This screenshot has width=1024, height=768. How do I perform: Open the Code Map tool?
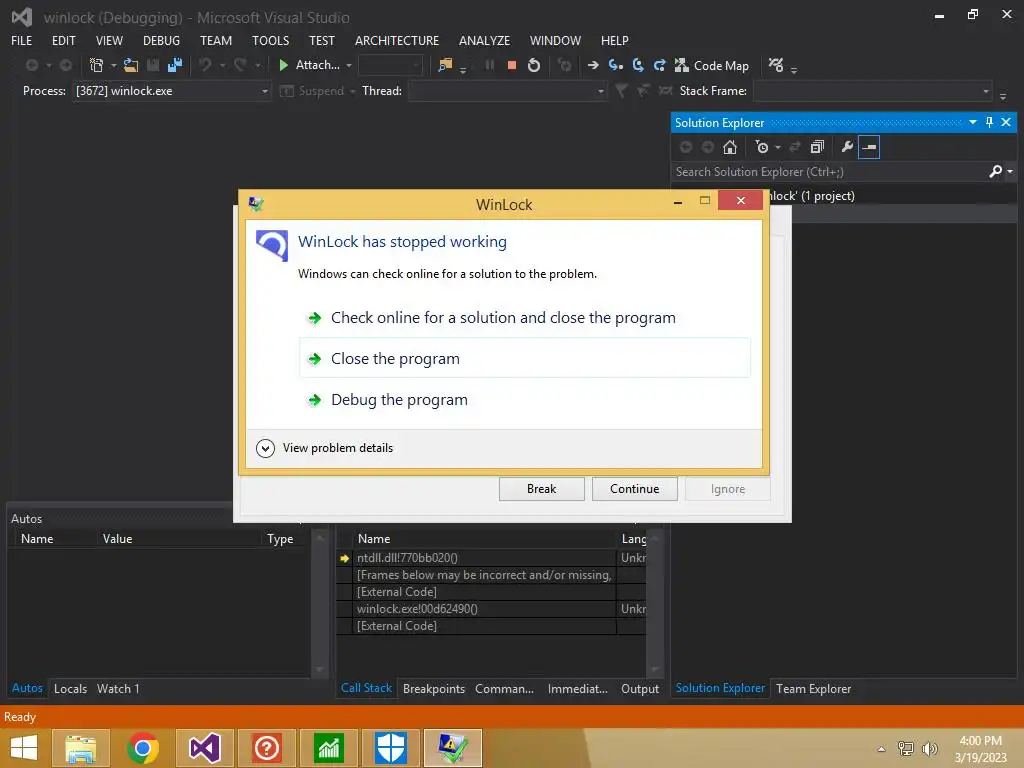pos(712,65)
